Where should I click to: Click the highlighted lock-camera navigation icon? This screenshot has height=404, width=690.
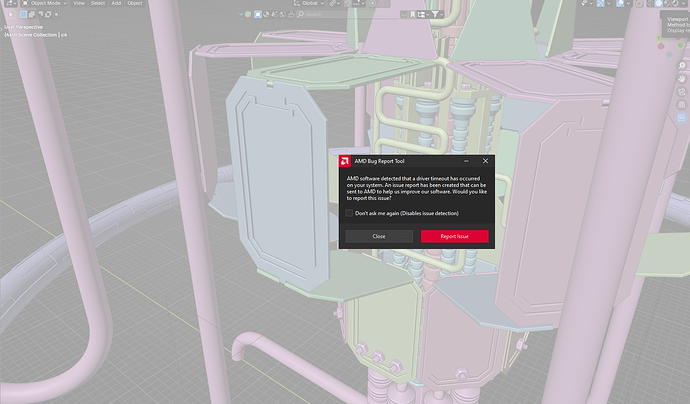pos(682,118)
